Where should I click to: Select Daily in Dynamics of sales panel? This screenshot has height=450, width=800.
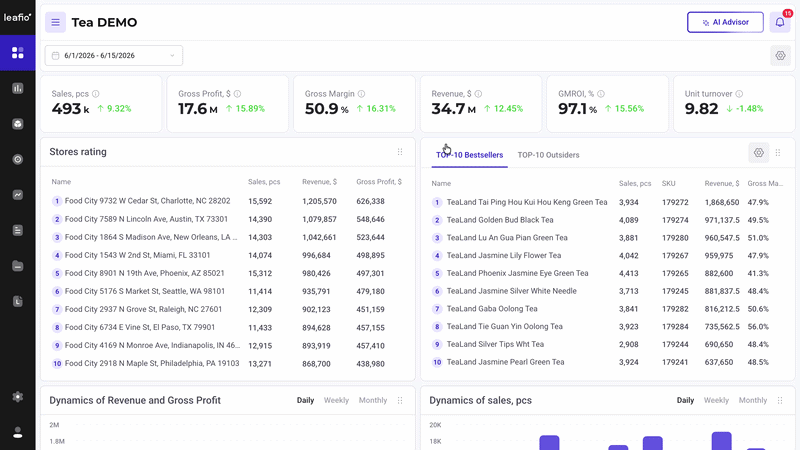pyautogui.click(x=685, y=401)
